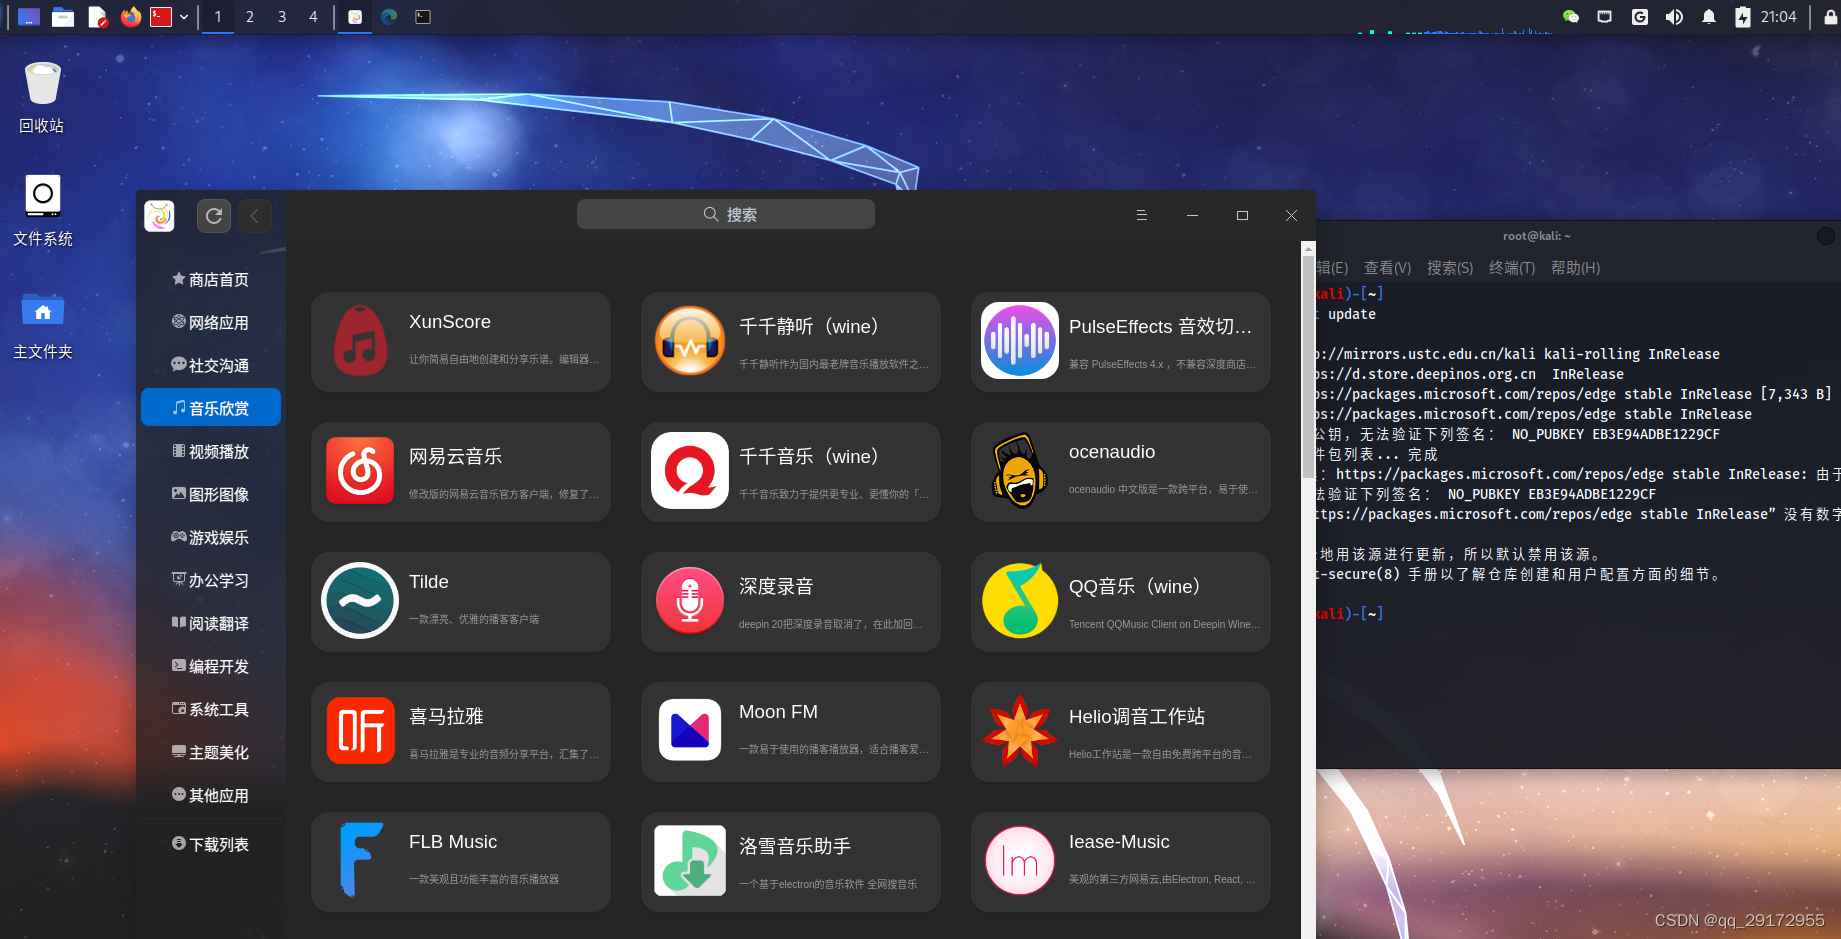Open terminal launcher dropdown arrow in panel

click(x=184, y=17)
